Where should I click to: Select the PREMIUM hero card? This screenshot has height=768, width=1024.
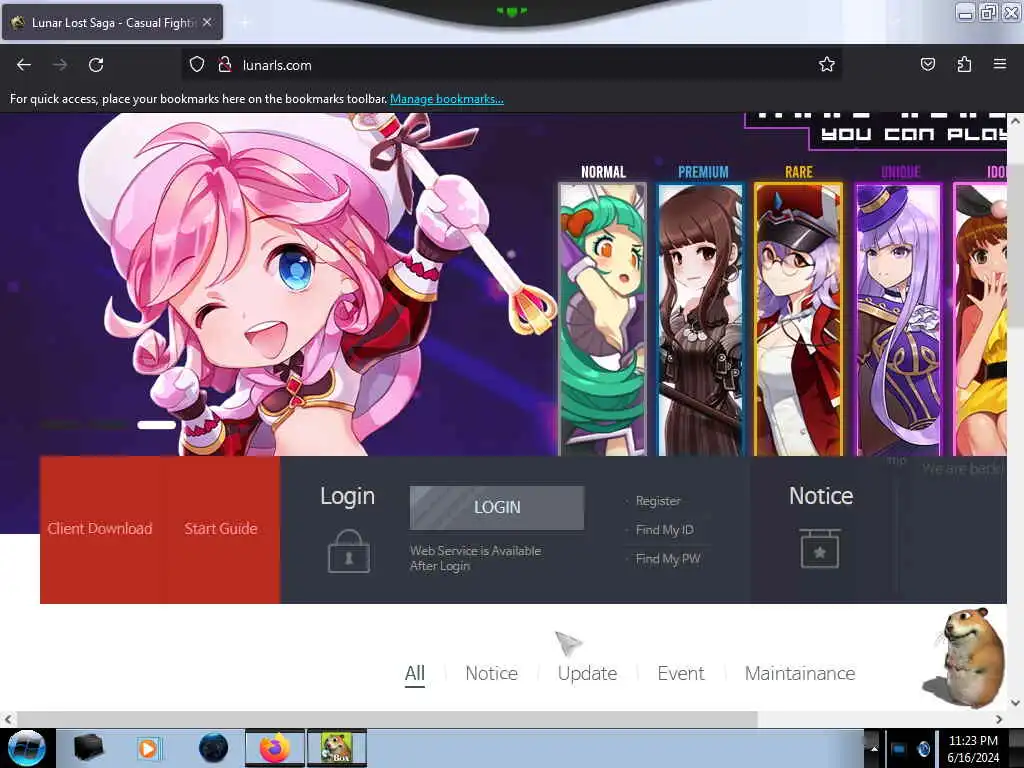click(700, 319)
